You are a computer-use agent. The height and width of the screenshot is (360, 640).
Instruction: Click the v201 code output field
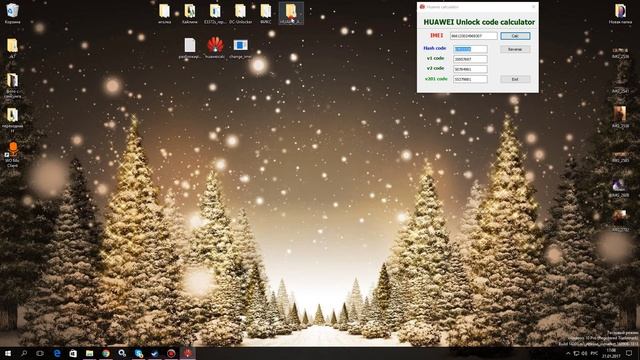[x=470, y=79]
